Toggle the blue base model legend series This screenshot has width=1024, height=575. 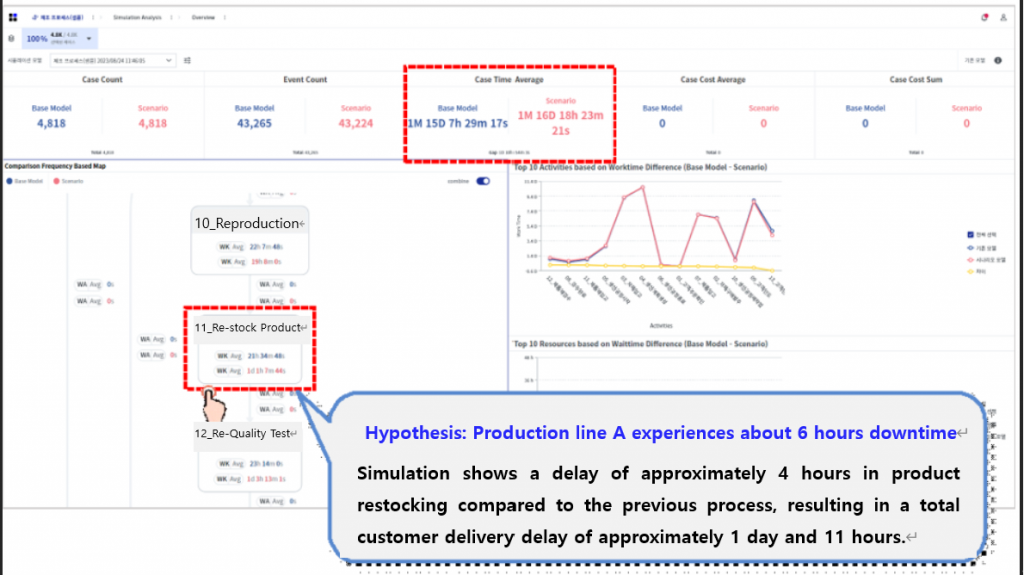click(x=969, y=245)
